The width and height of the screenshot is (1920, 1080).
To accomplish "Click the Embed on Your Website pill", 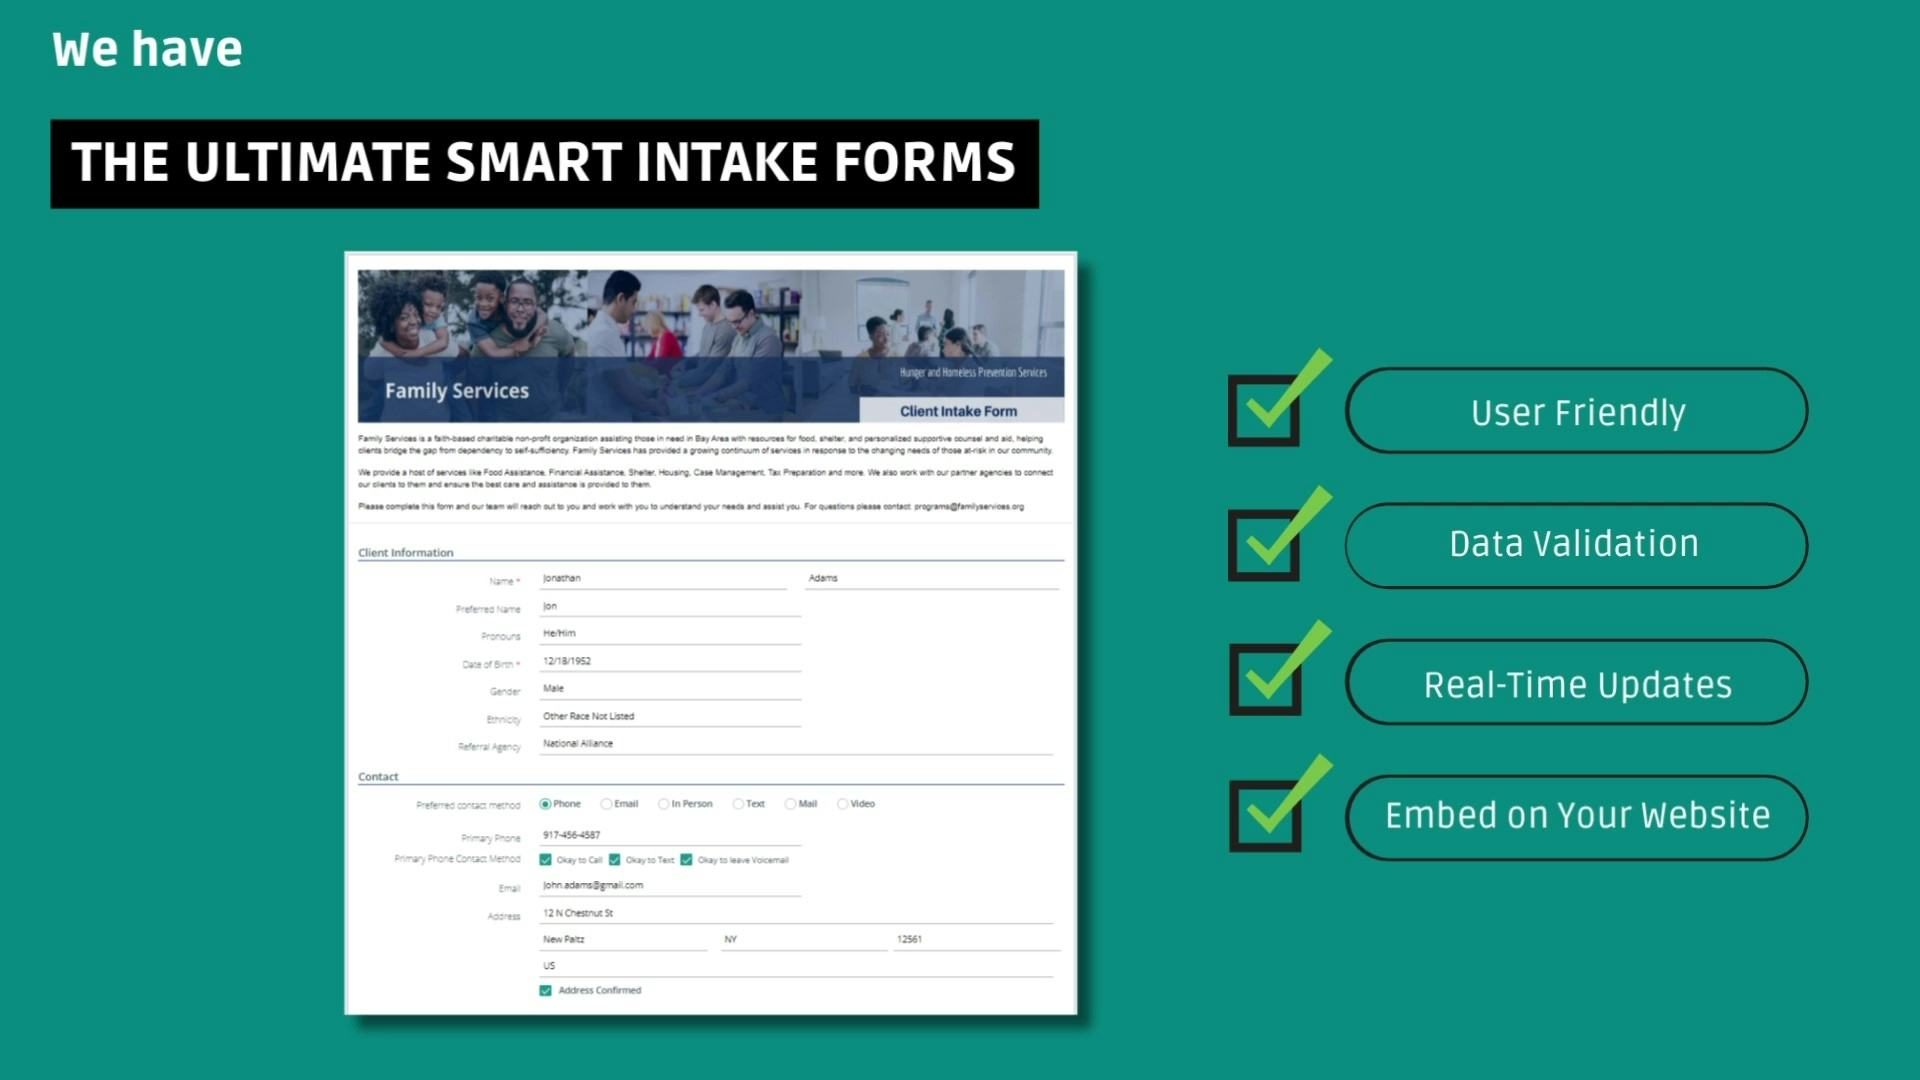I will (x=1576, y=817).
